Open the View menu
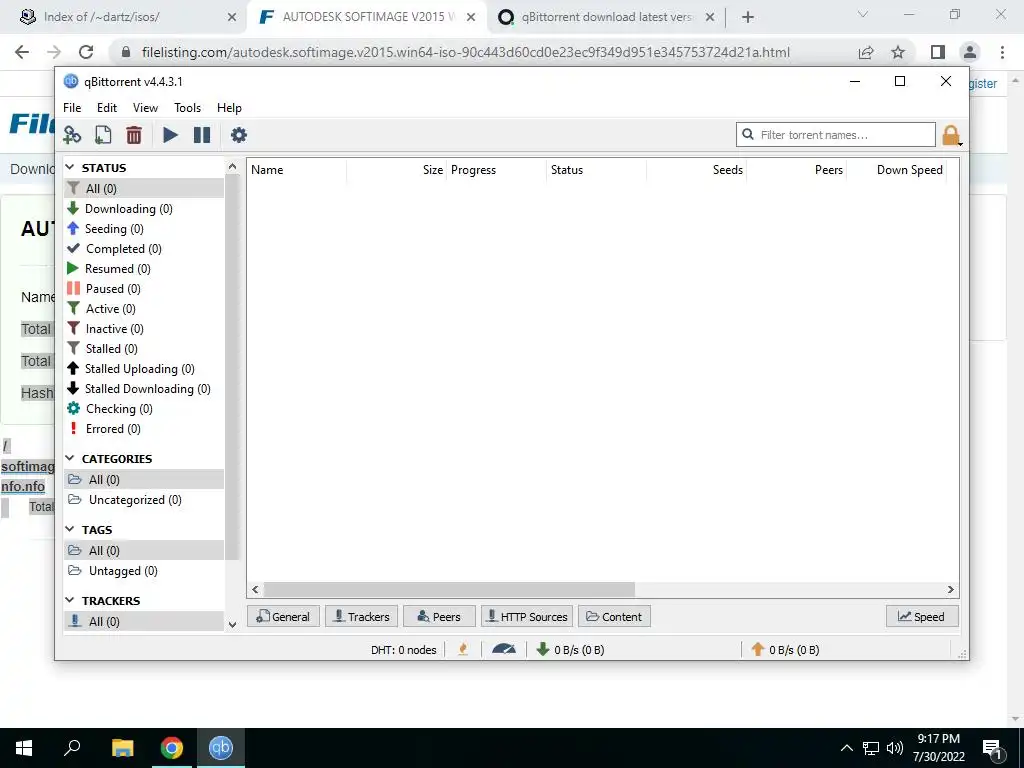This screenshot has height=768, width=1024. pos(145,108)
